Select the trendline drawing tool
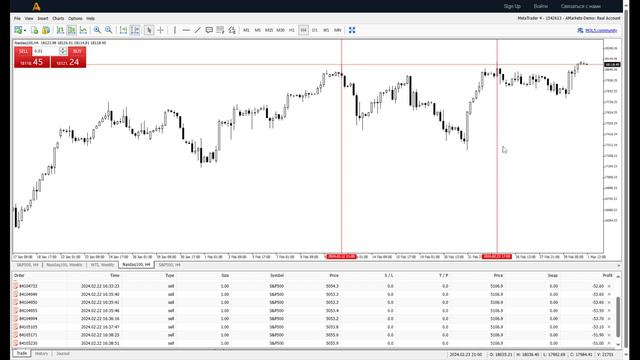The height and width of the screenshot is (360, 640). pyautogui.click(x=198, y=30)
